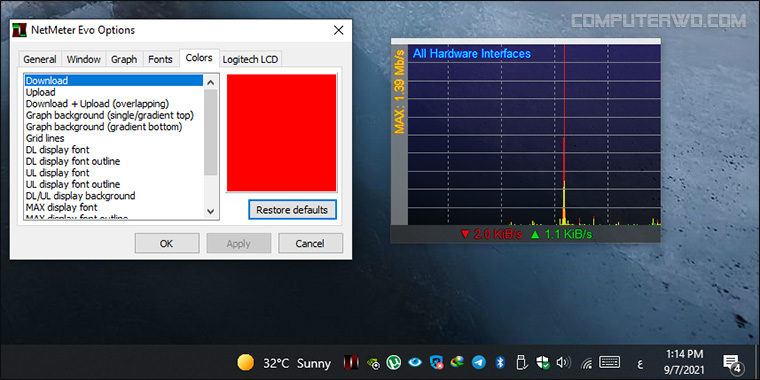The image size is (760, 380).
Task: Open the Wi-Fi network icon
Action: coord(586,362)
